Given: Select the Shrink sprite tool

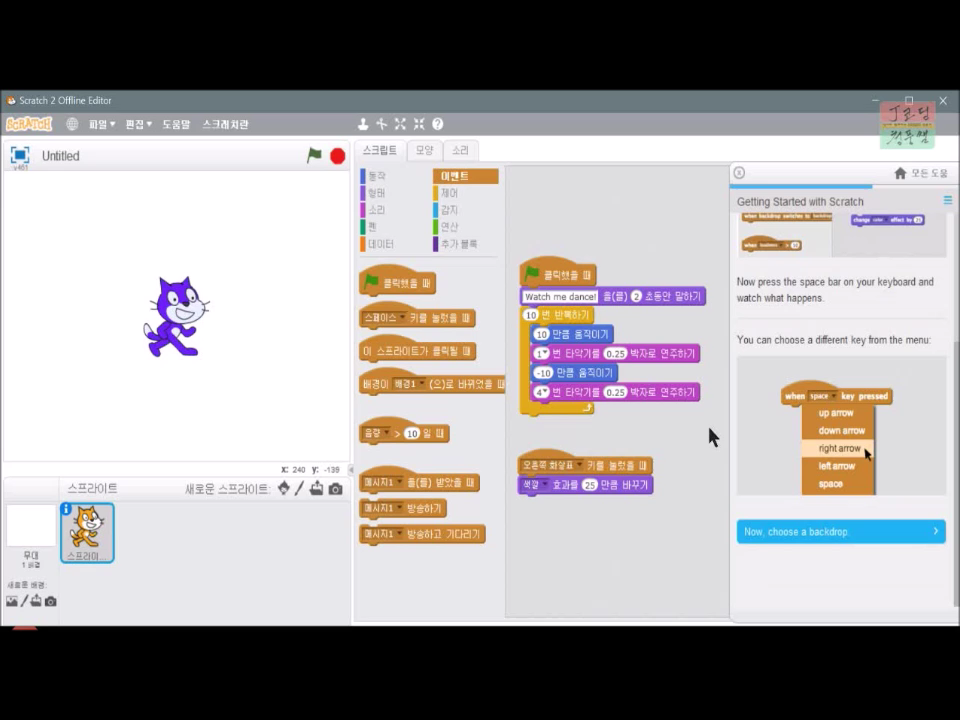Looking at the screenshot, I should [x=419, y=124].
